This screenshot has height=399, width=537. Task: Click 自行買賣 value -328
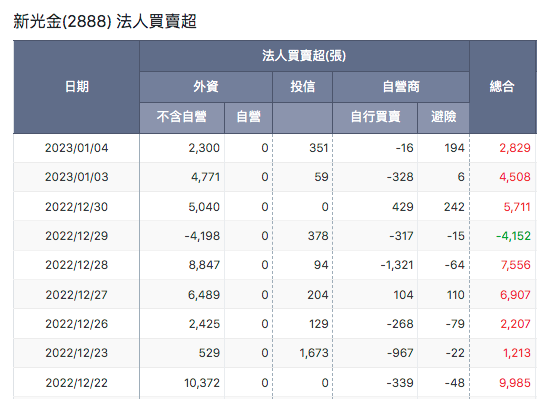coord(400,177)
